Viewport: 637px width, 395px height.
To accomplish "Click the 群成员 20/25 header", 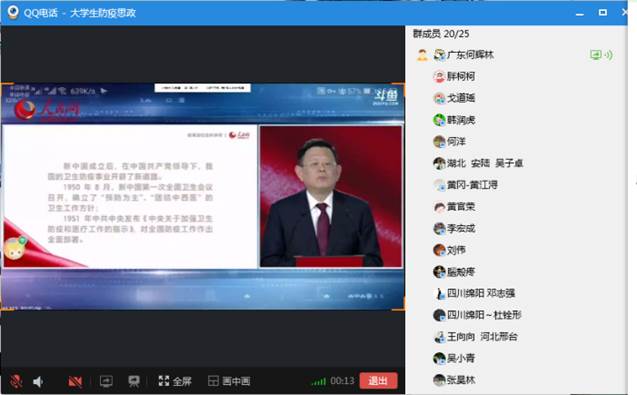I will tap(441, 34).
